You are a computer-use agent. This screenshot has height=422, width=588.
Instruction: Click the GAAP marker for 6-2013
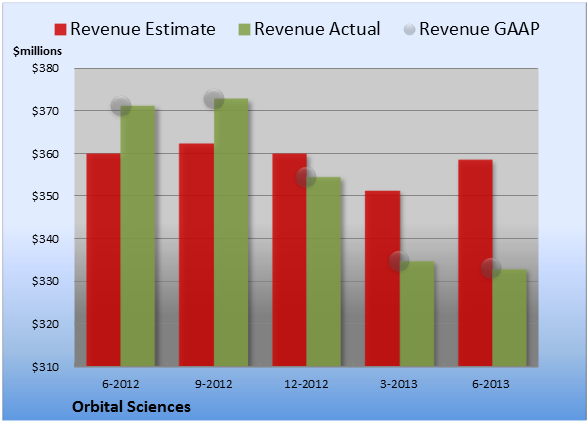click(491, 268)
